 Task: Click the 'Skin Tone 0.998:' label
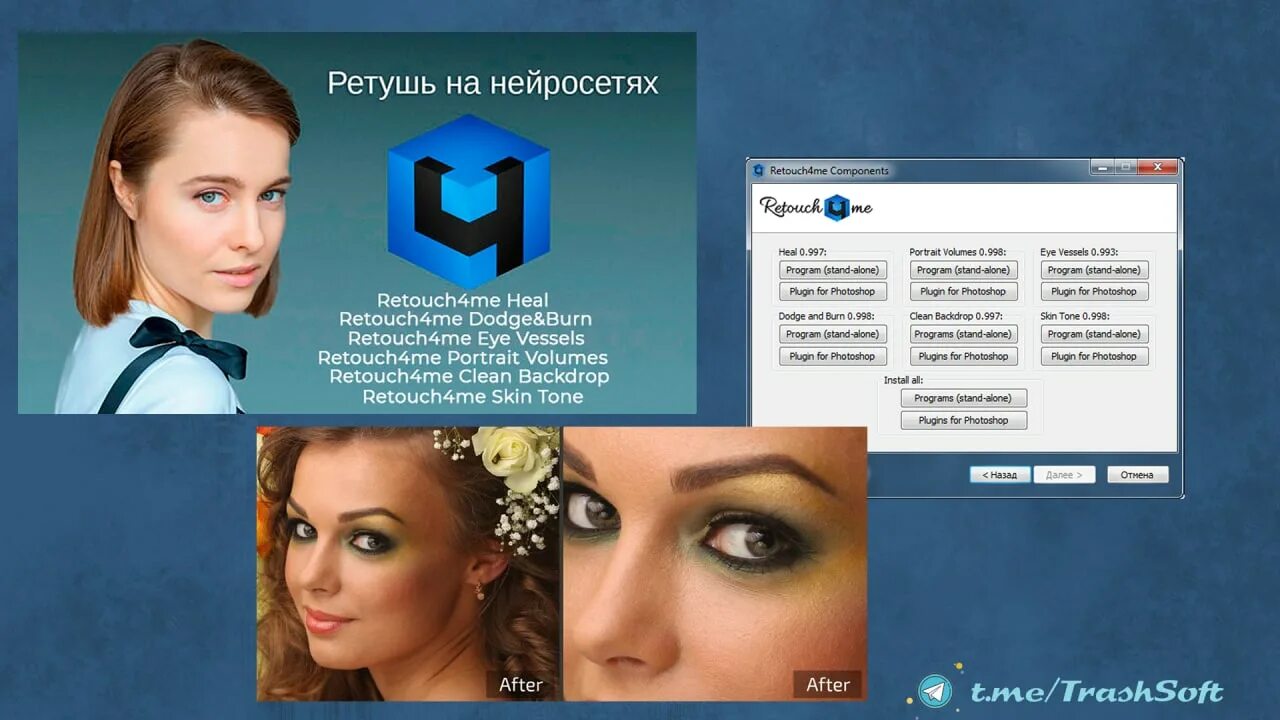pos(1075,316)
